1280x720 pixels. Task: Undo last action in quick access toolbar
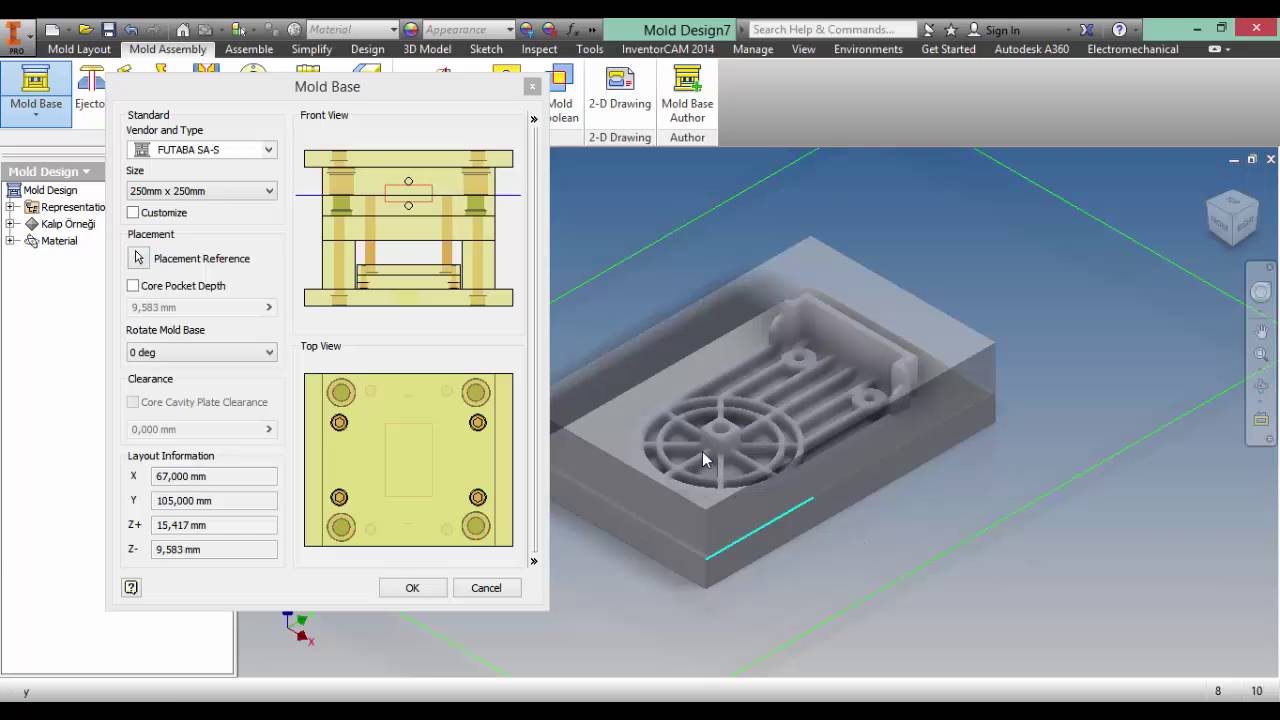click(x=131, y=30)
